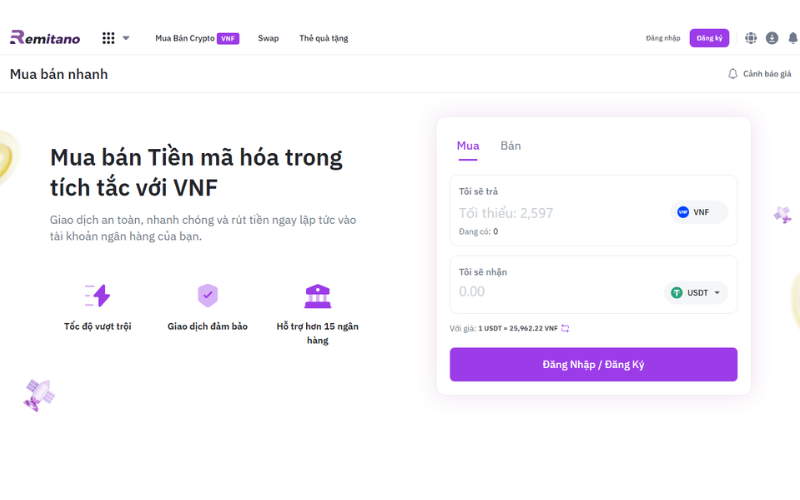Click the Đăng Nhập / Đăng Ký button
800x500 pixels.
[593, 364]
